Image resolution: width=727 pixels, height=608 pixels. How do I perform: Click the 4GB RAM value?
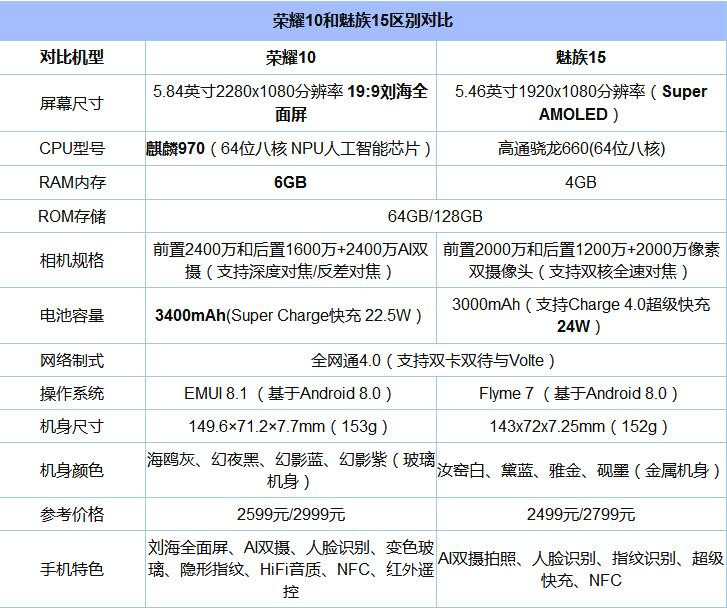click(581, 182)
